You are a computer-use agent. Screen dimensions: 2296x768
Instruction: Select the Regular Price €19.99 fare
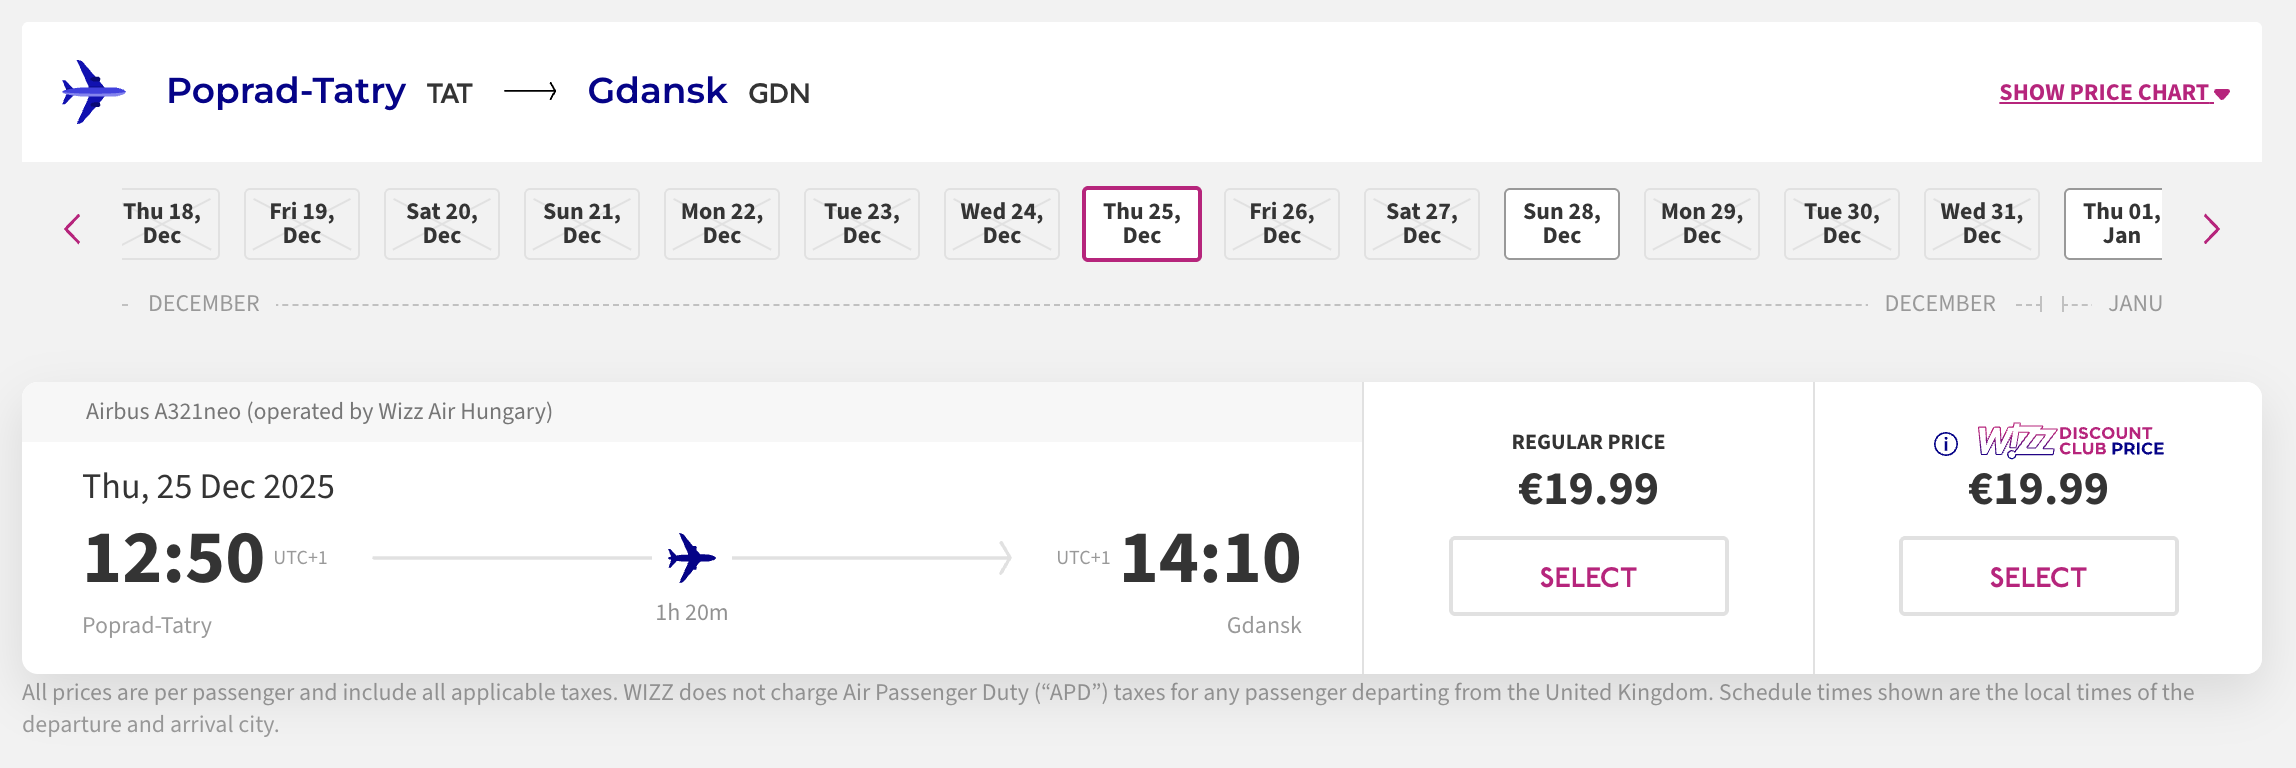click(1588, 576)
